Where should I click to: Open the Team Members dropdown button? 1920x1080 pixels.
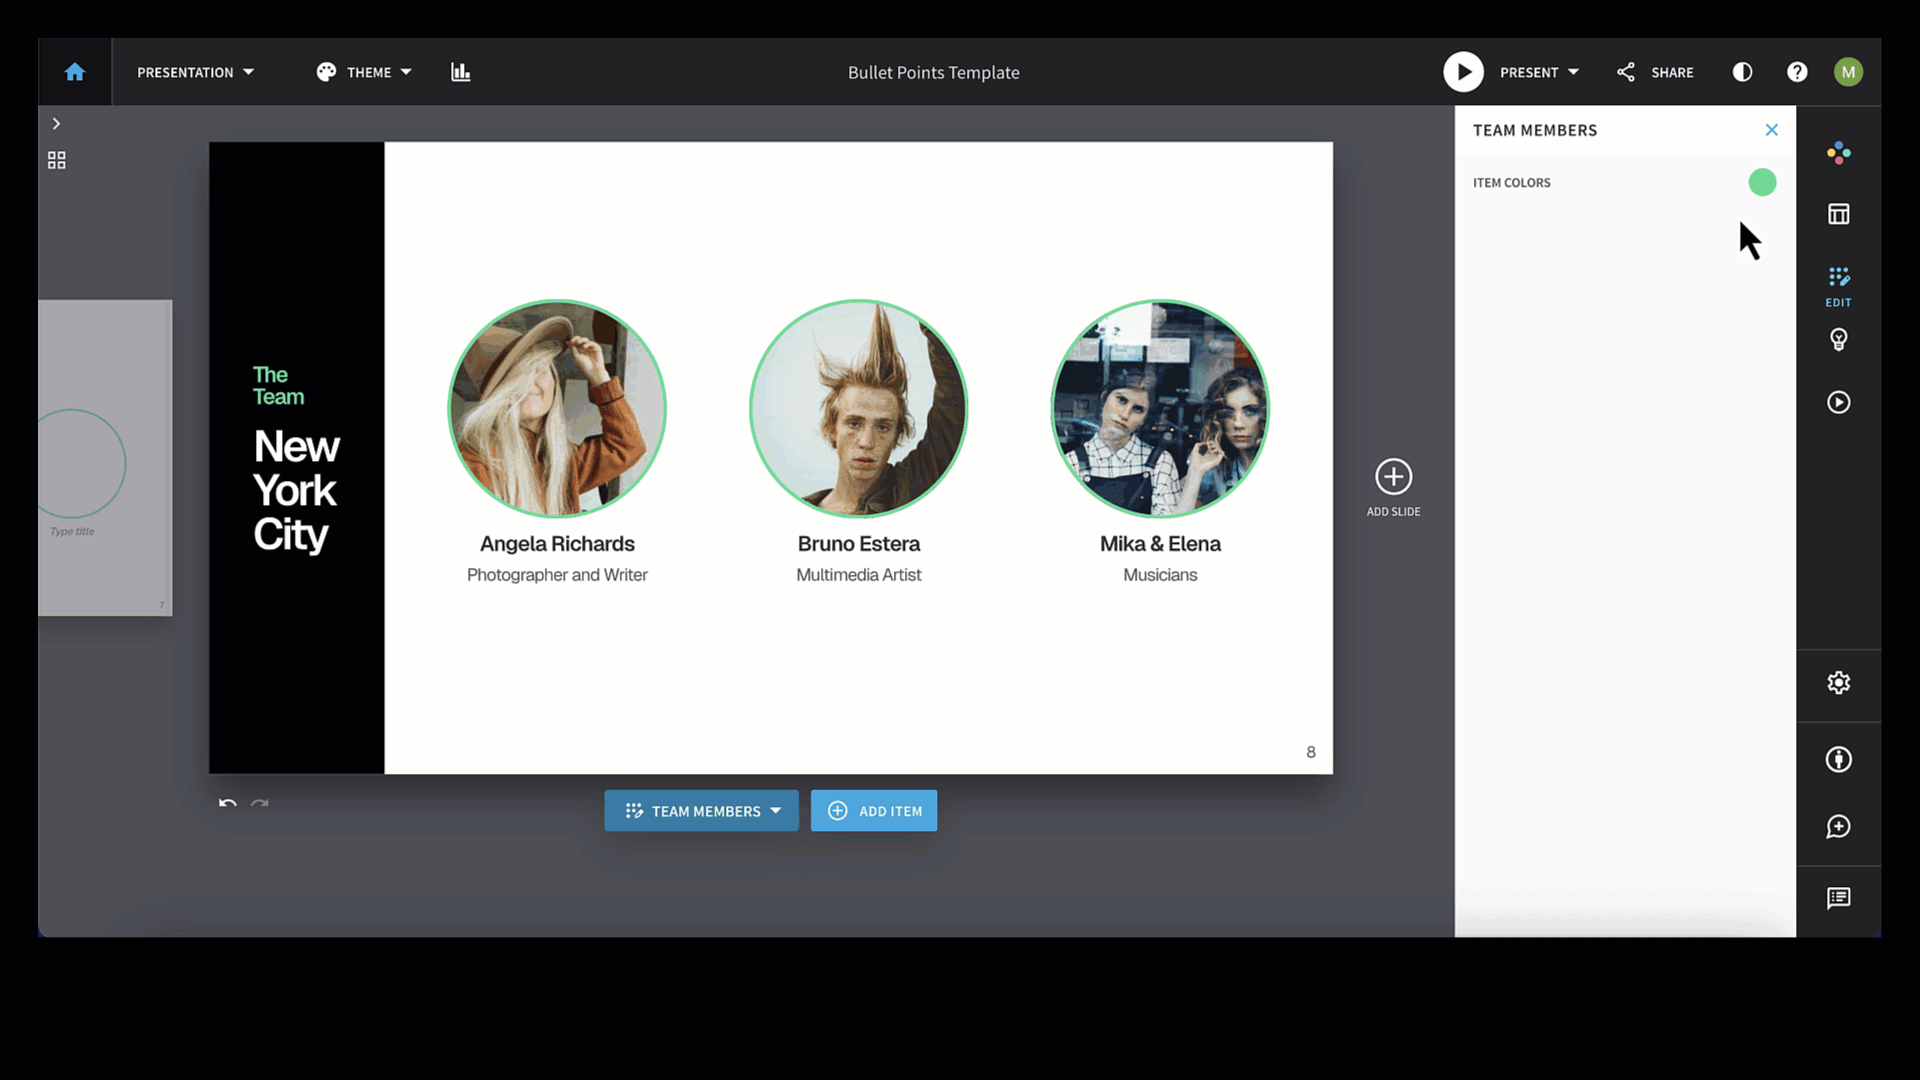(701, 811)
